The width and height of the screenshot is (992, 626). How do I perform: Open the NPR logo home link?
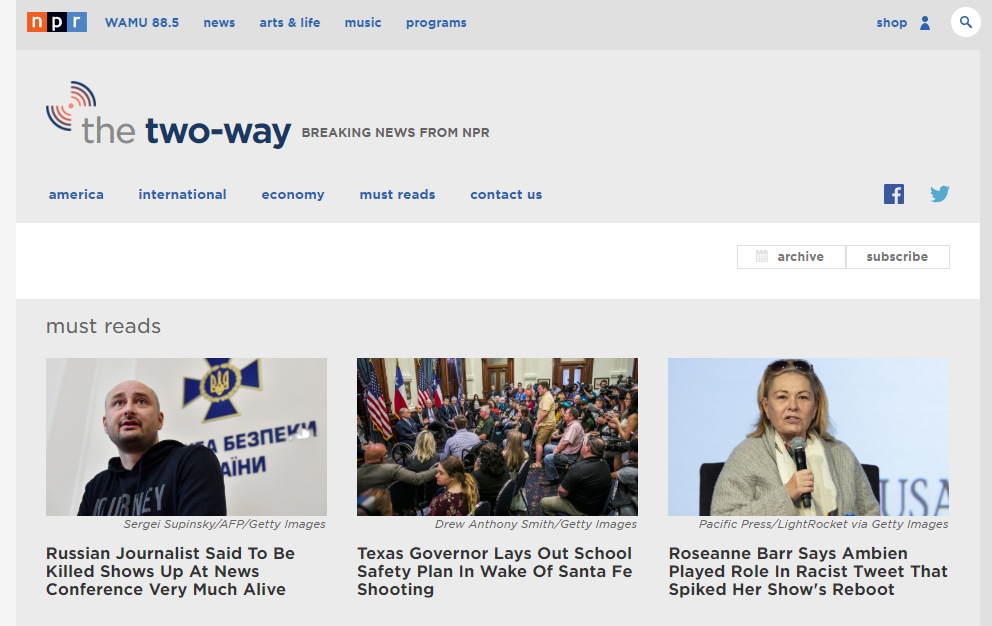click(56, 22)
